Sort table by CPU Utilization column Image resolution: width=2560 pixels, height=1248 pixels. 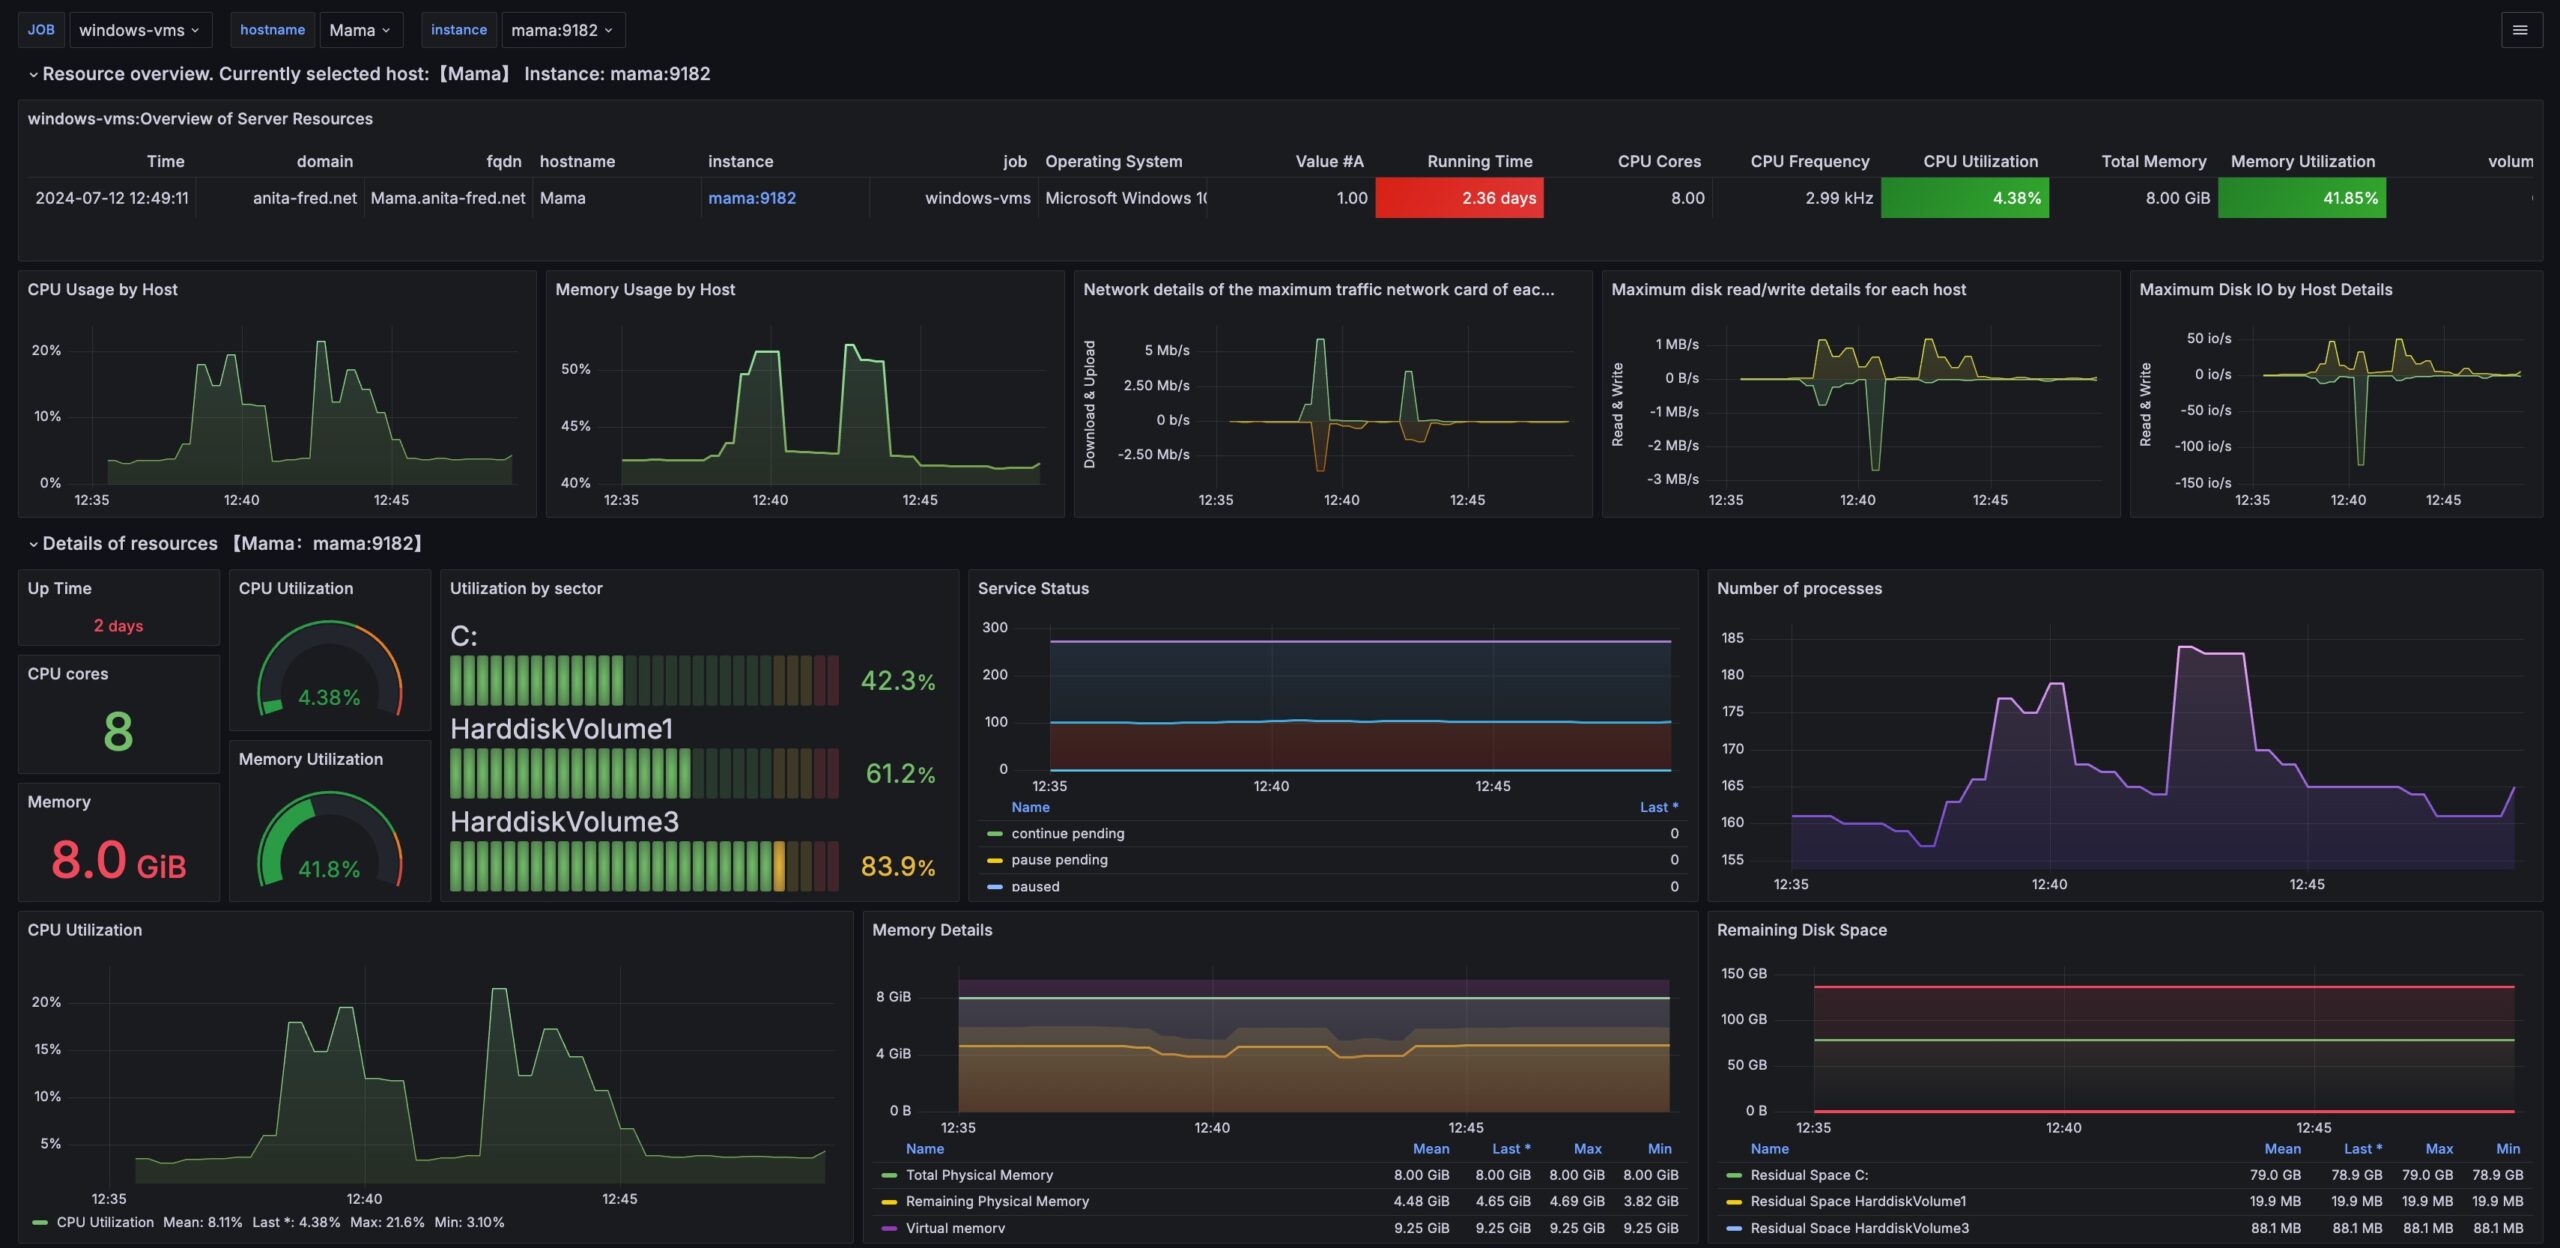tap(1980, 161)
